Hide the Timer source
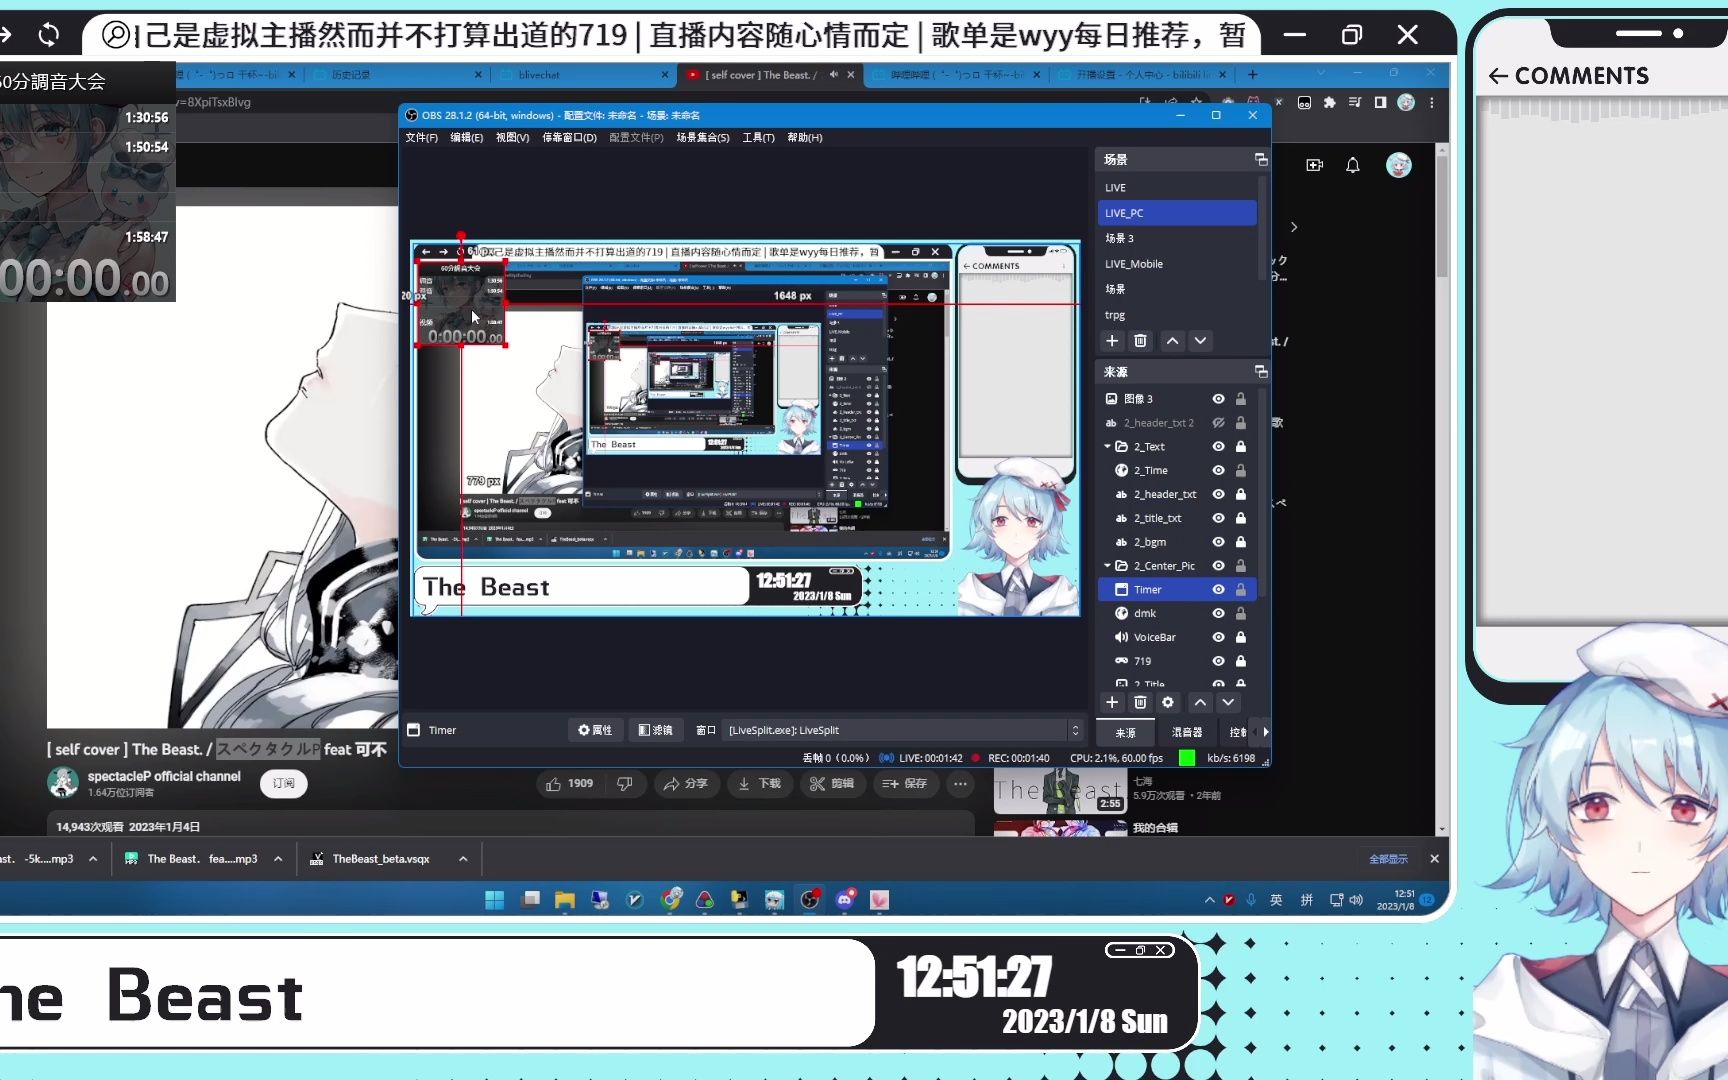Screen dimensions: 1728x1080 [x=1218, y=589]
